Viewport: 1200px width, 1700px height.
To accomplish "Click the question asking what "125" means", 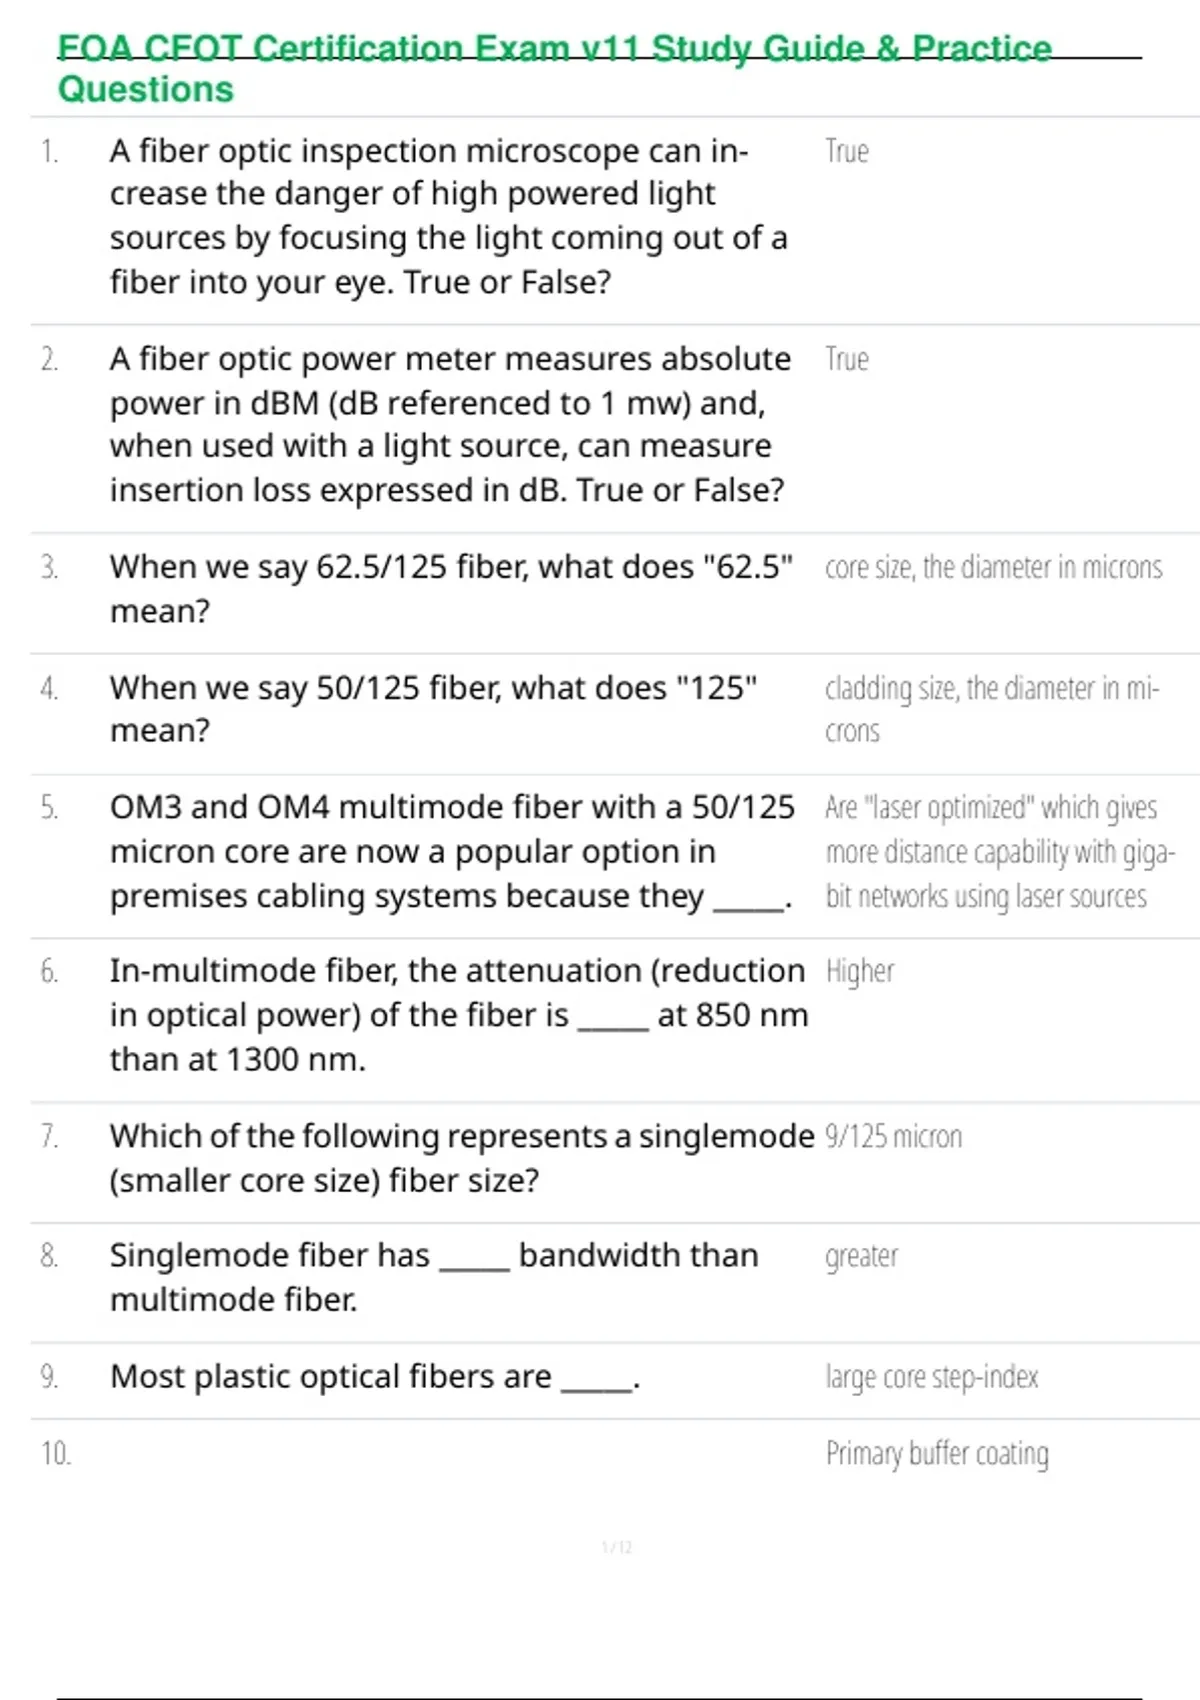I will tap(433, 709).
